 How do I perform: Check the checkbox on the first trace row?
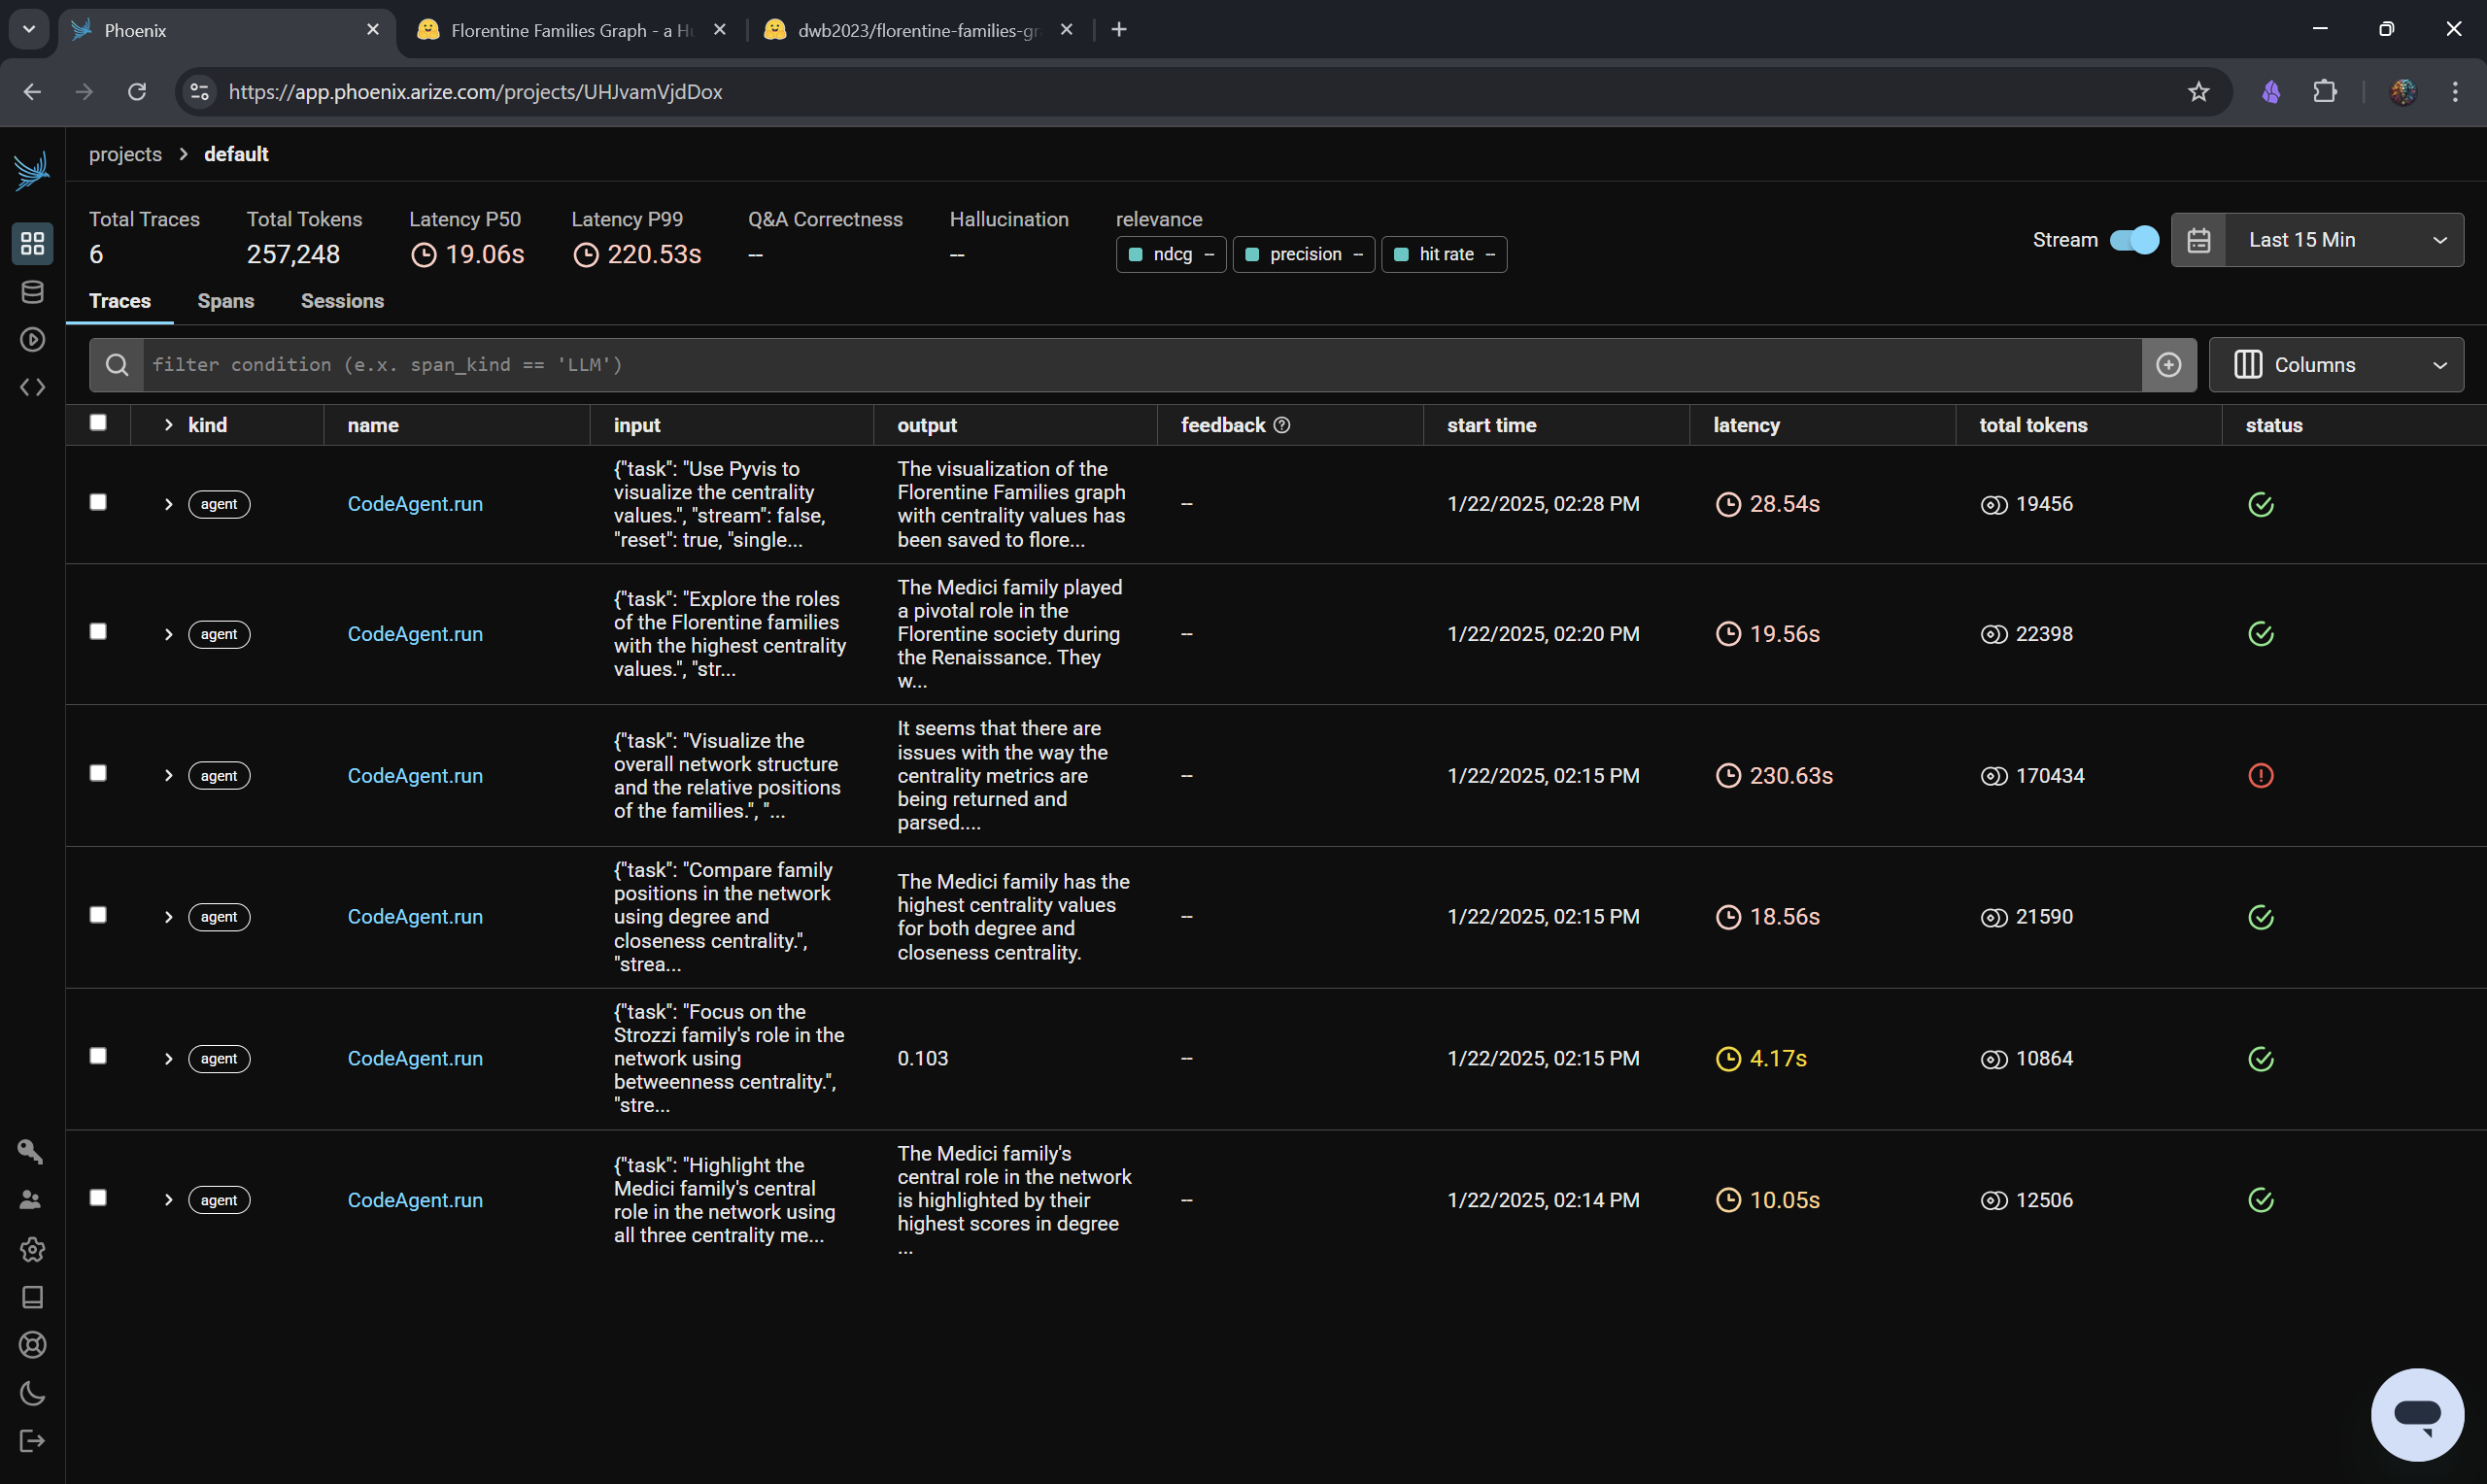pos(97,503)
